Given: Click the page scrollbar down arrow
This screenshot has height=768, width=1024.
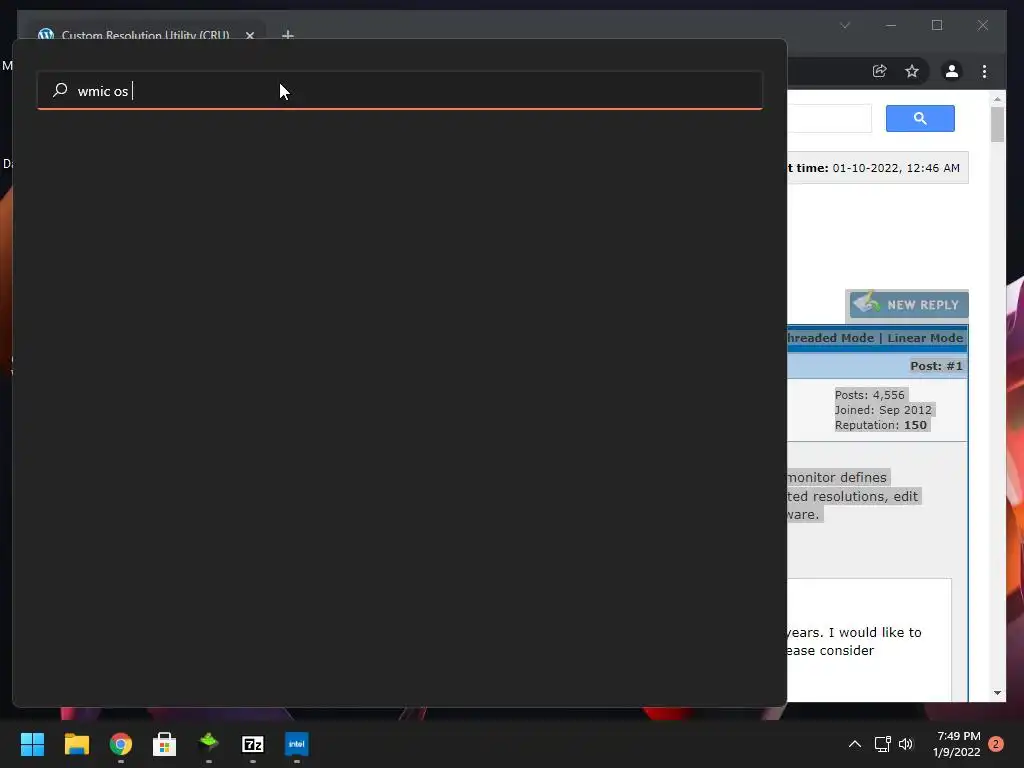Looking at the screenshot, I should pyautogui.click(x=997, y=692).
